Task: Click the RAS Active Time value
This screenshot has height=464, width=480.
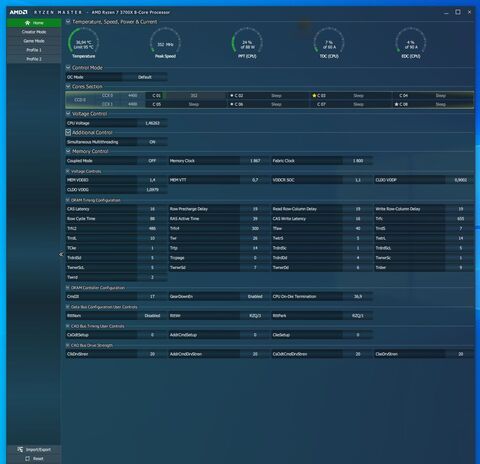Action: click(255, 218)
